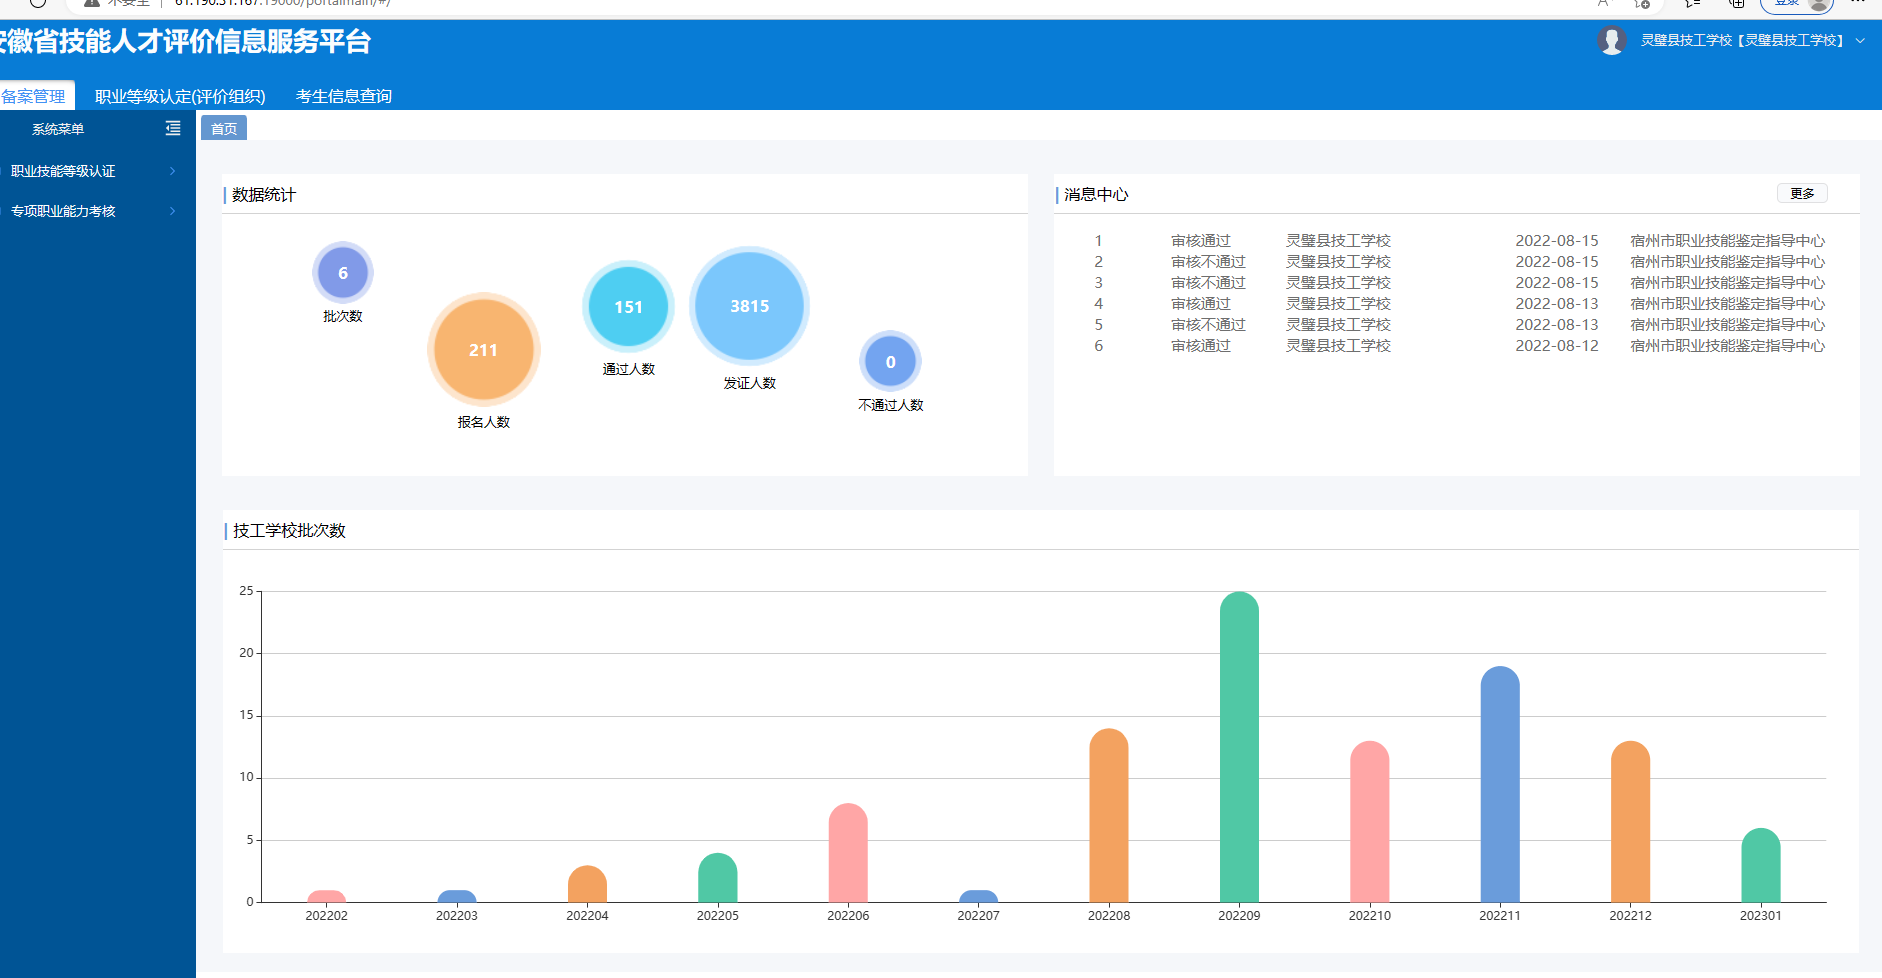1882x978 pixels.
Task: Click the platform title in header
Action: pos(185,42)
